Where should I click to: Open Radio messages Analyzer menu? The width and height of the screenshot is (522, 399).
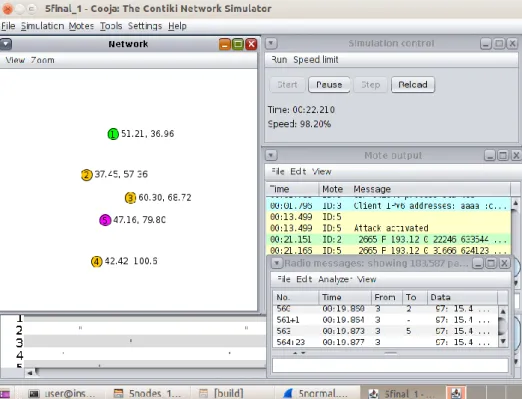tap(334, 279)
